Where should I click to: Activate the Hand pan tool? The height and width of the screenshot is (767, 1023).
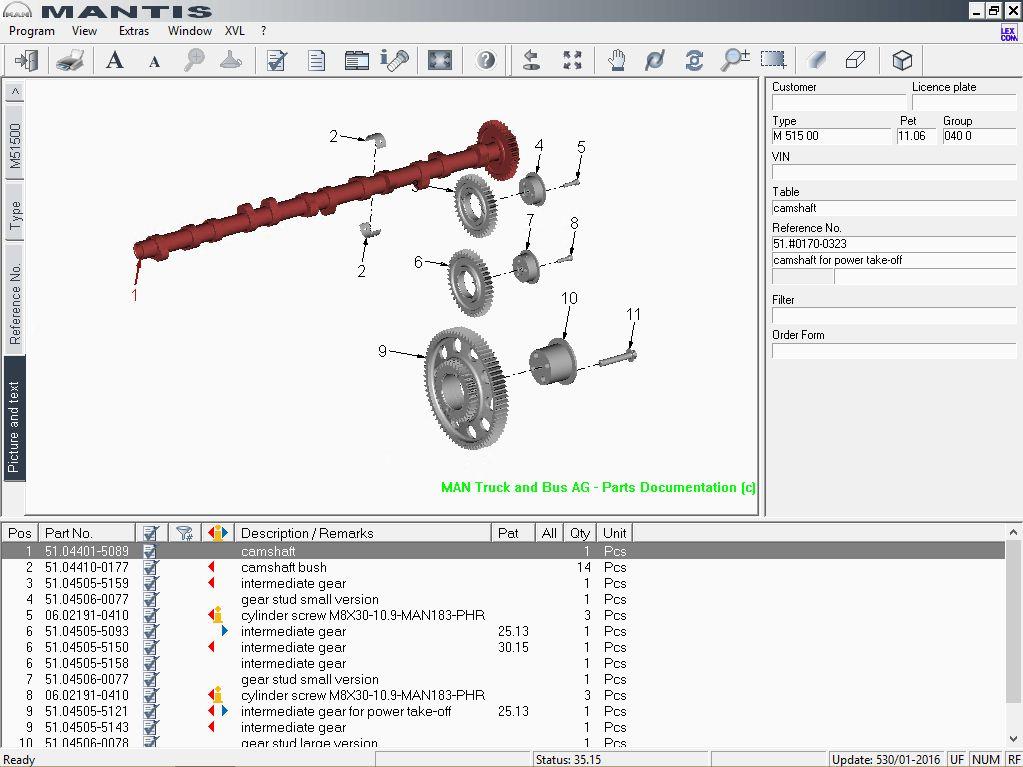pyautogui.click(x=616, y=60)
